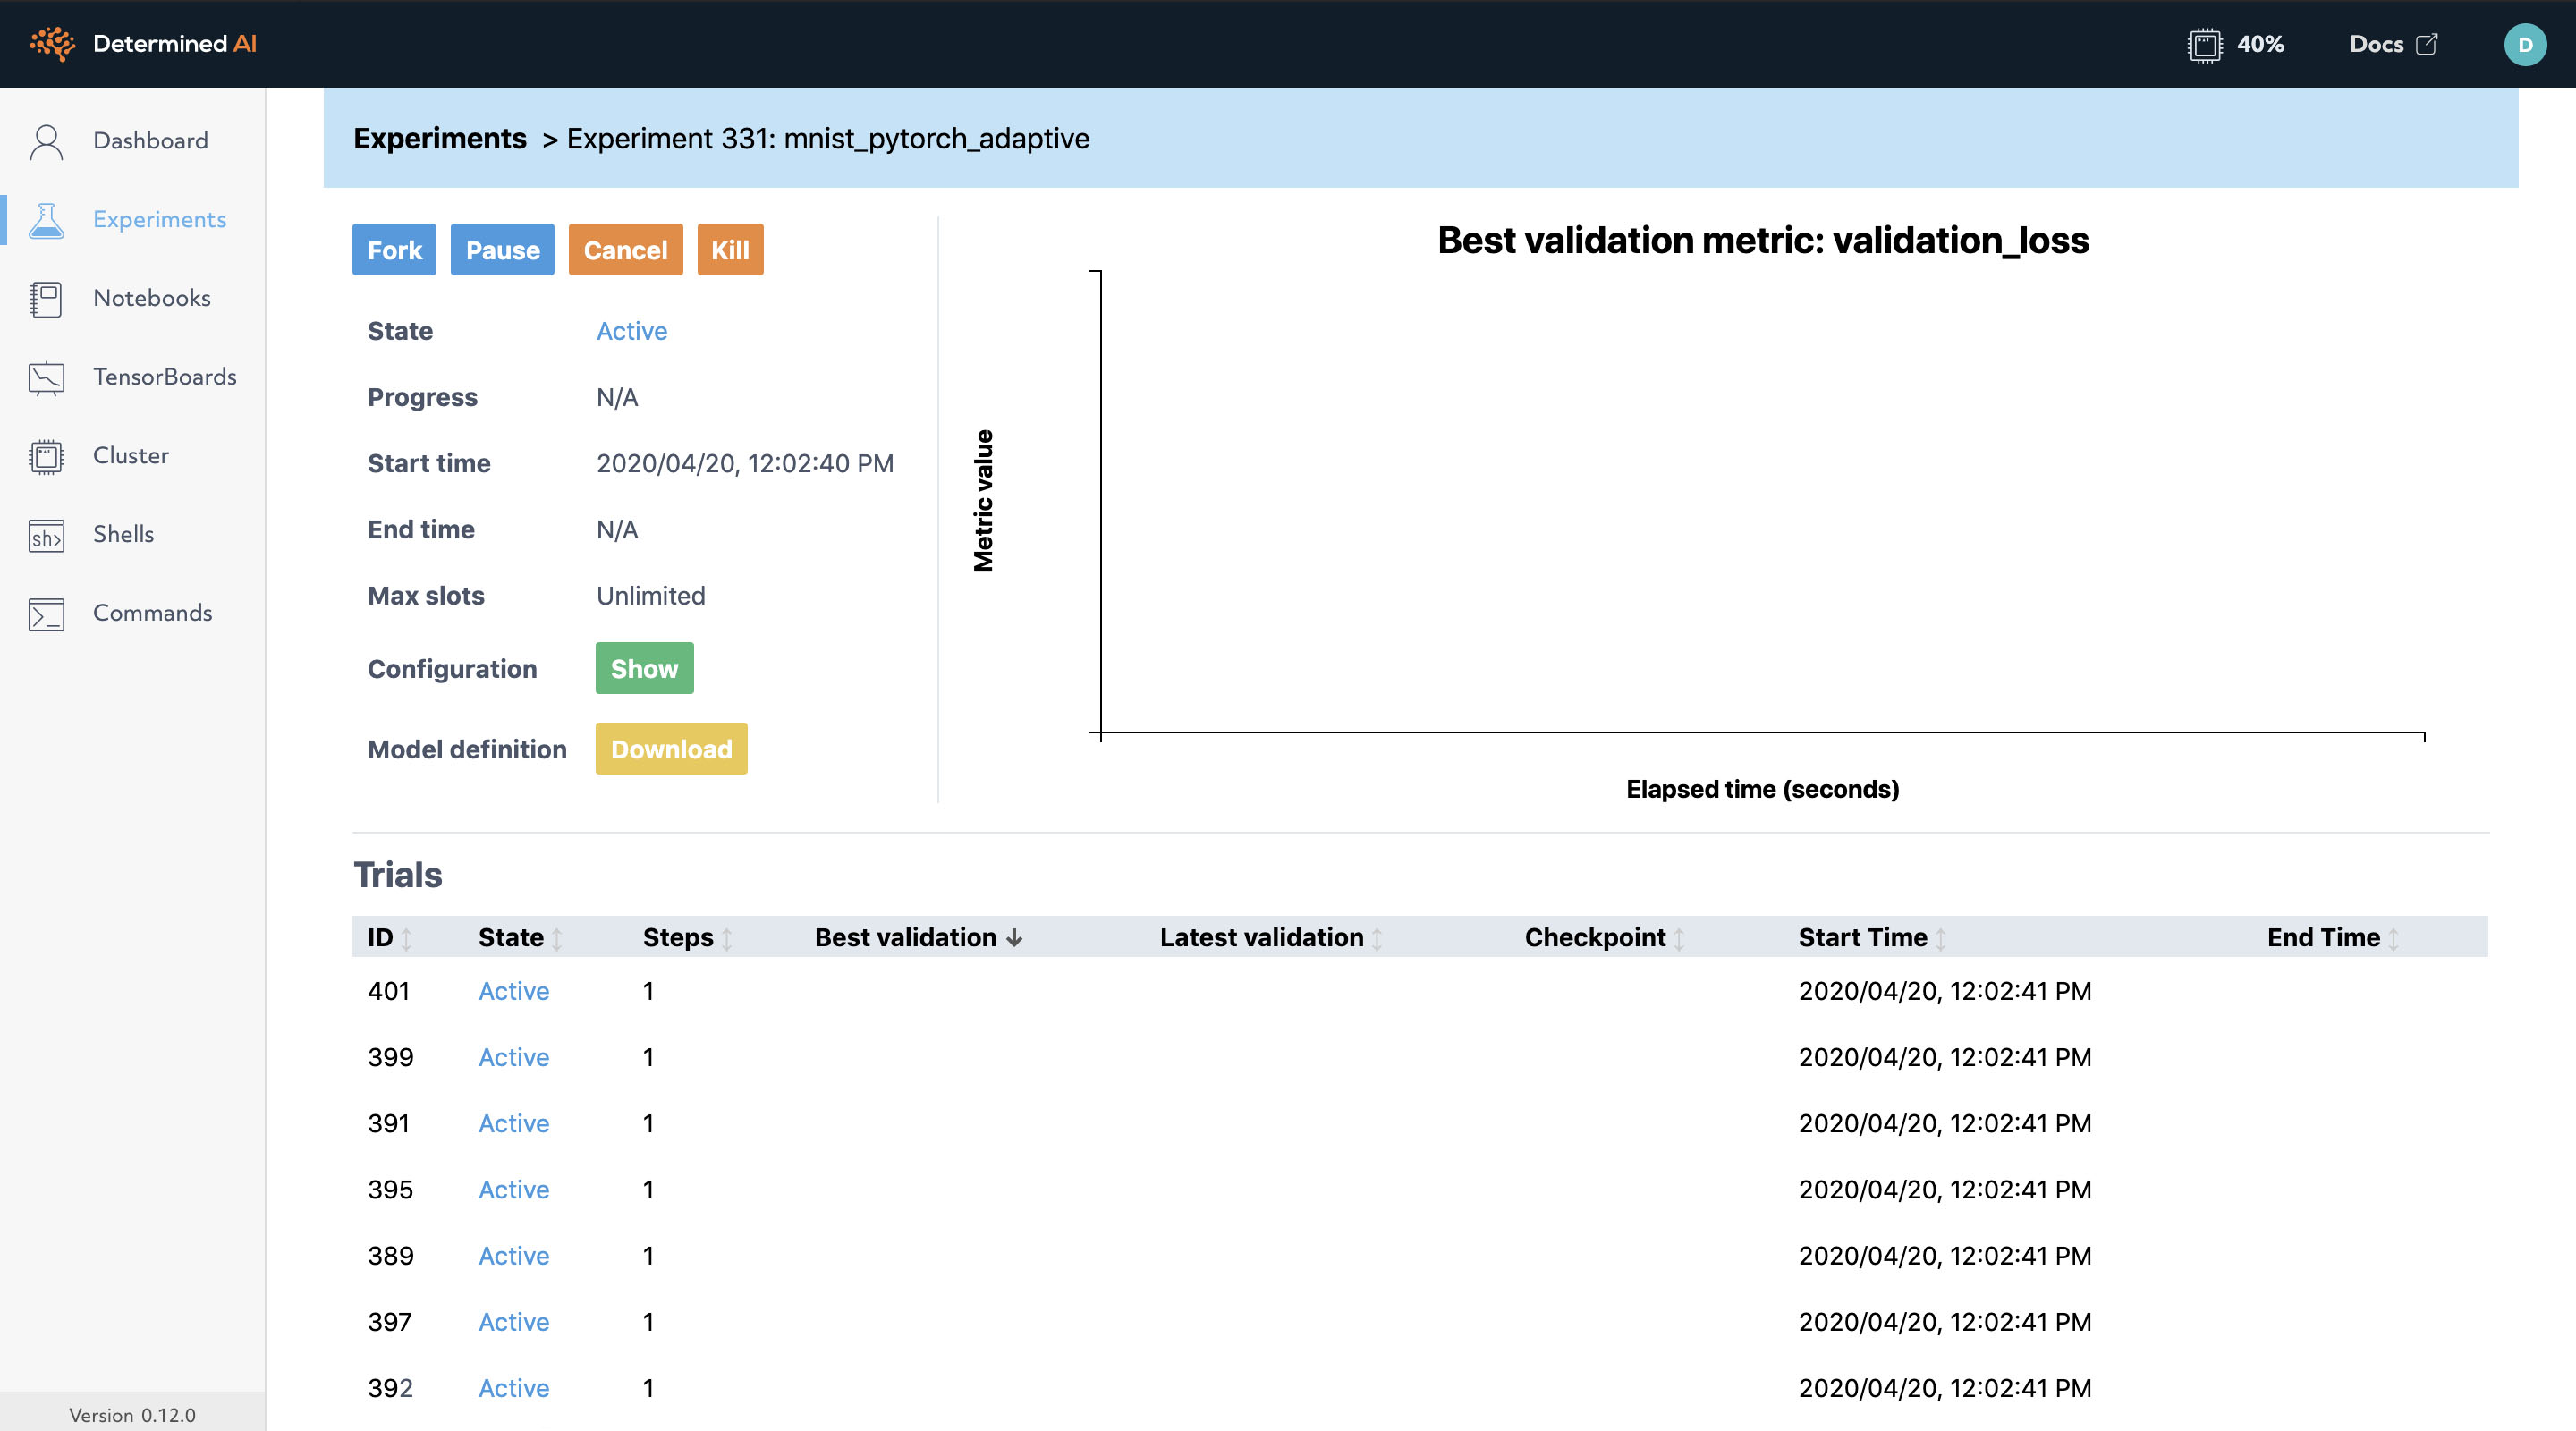Click the Unlimited max slots value
The height and width of the screenshot is (1431, 2576).
point(651,596)
